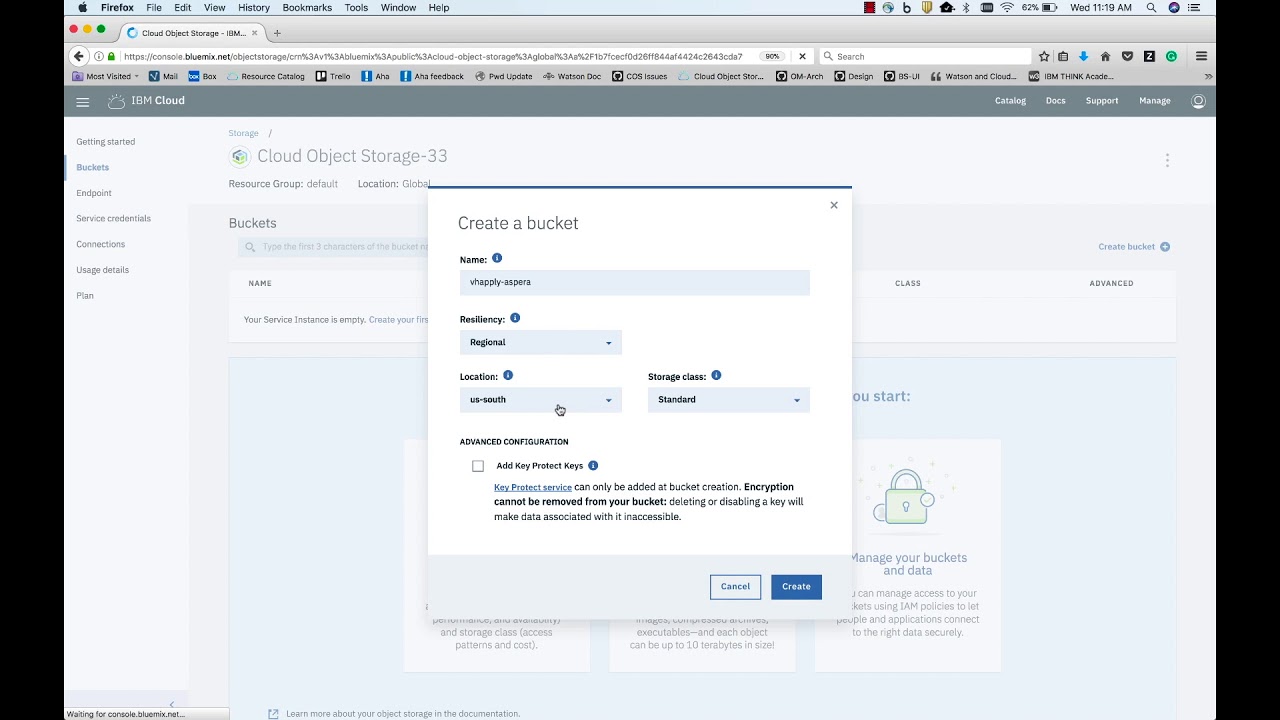Click the Storage class info icon
Viewport: 1280px width, 720px height.
click(x=716, y=376)
